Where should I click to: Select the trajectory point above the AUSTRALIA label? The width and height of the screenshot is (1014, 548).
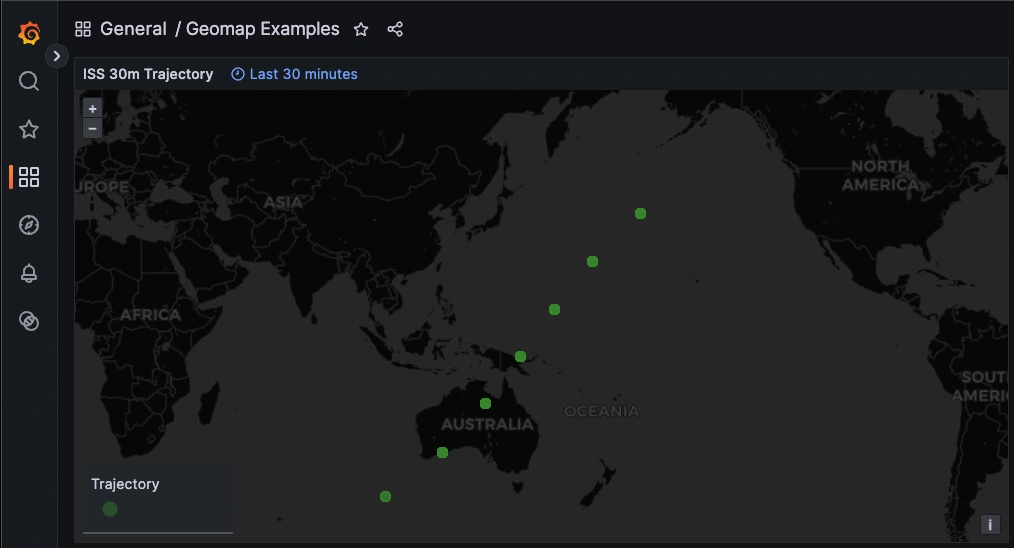tap(486, 404)
